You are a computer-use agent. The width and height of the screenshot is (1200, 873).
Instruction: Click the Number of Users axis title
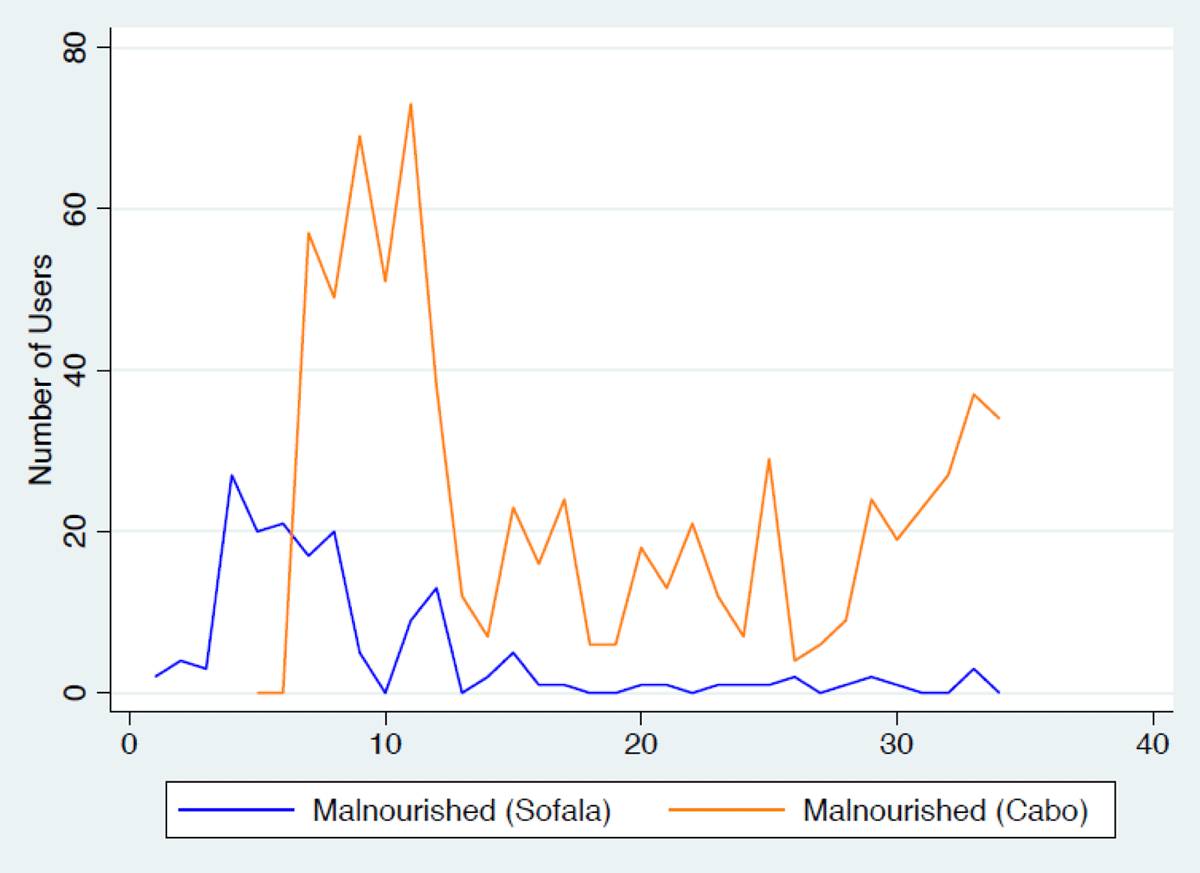pos(40,370)
